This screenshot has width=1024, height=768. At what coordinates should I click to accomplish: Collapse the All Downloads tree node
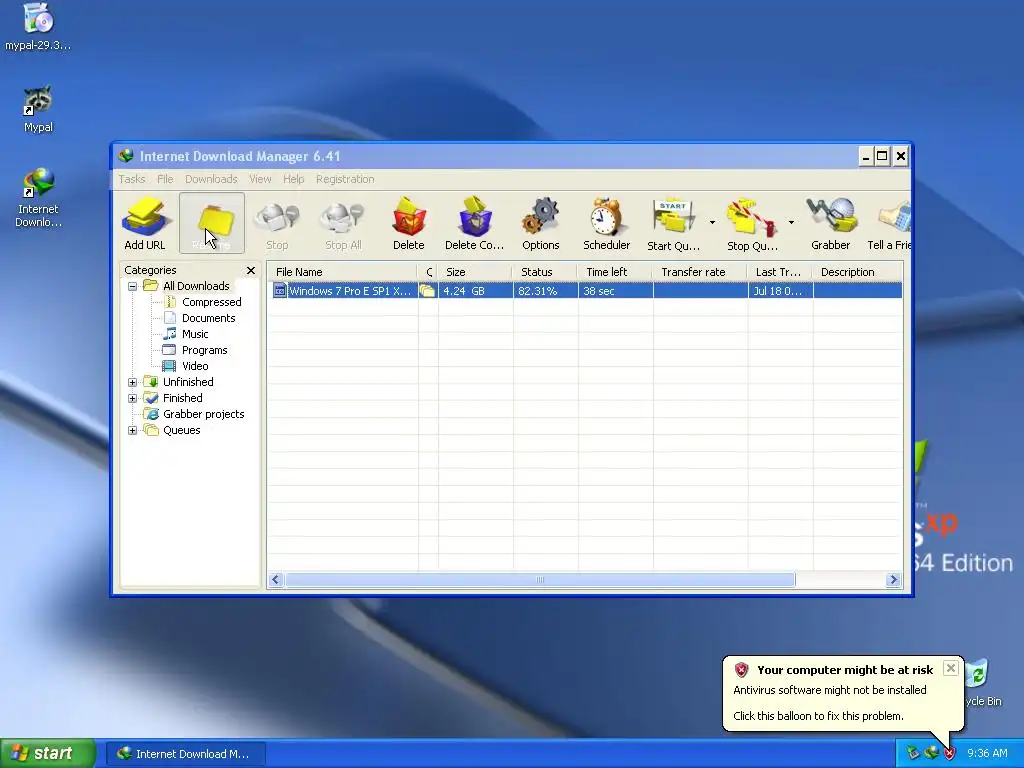(x=133, y=286)
